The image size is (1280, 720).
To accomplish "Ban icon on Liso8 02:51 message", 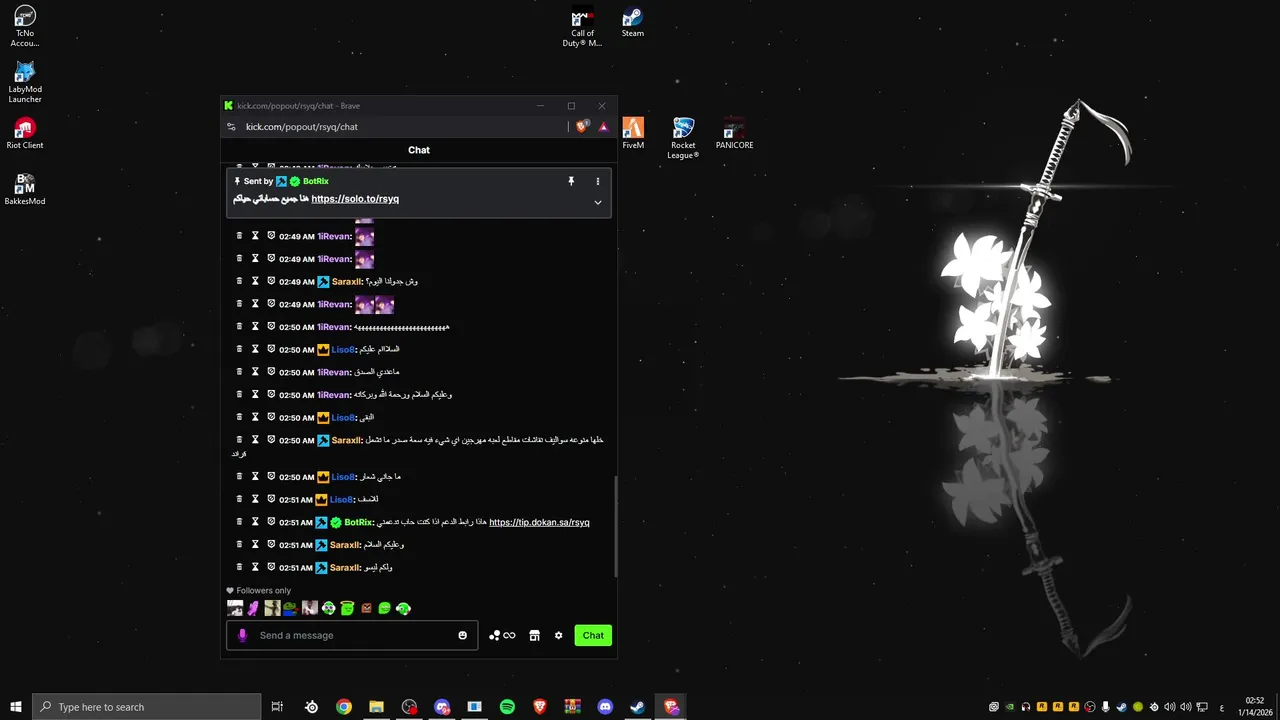I will (x=271, y=499).
